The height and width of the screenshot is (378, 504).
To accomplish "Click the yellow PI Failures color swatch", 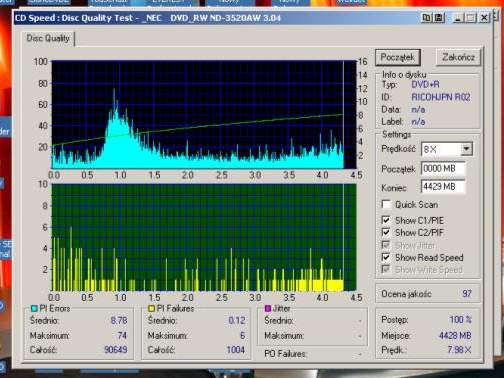I will pyautogui.click(x=151, y=309).
